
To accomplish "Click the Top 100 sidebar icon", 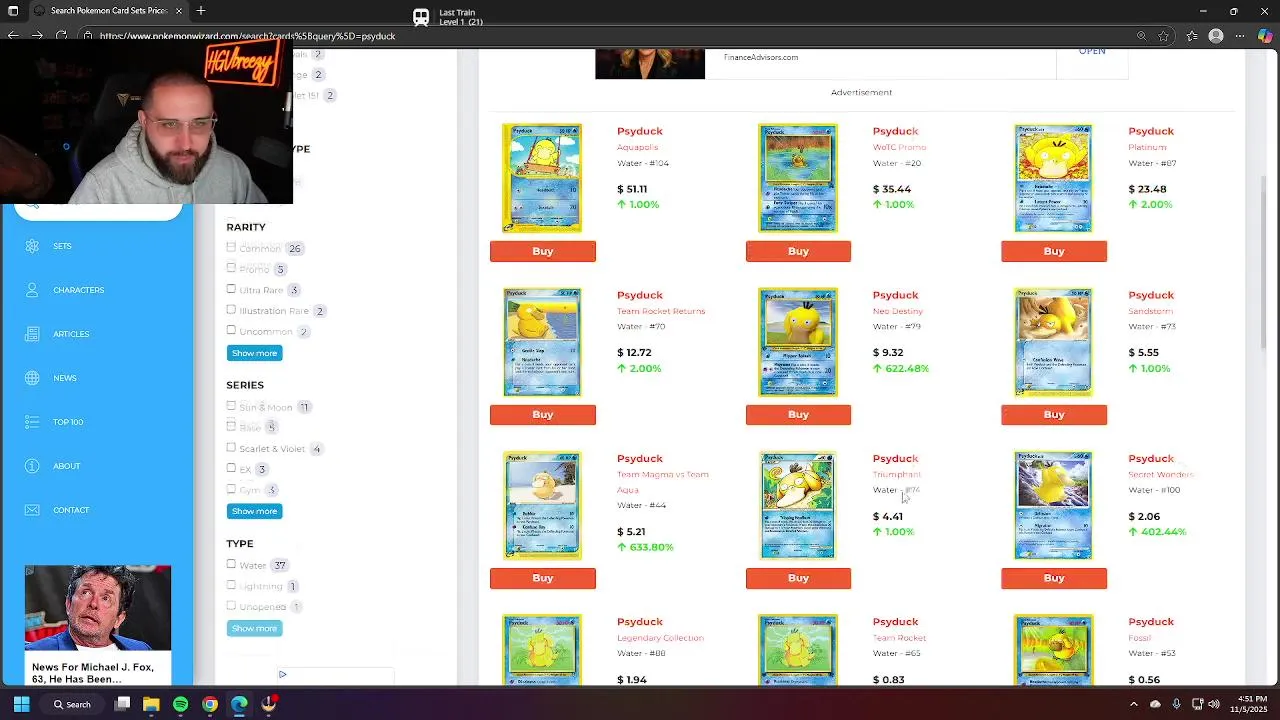I will coord(32,422).
